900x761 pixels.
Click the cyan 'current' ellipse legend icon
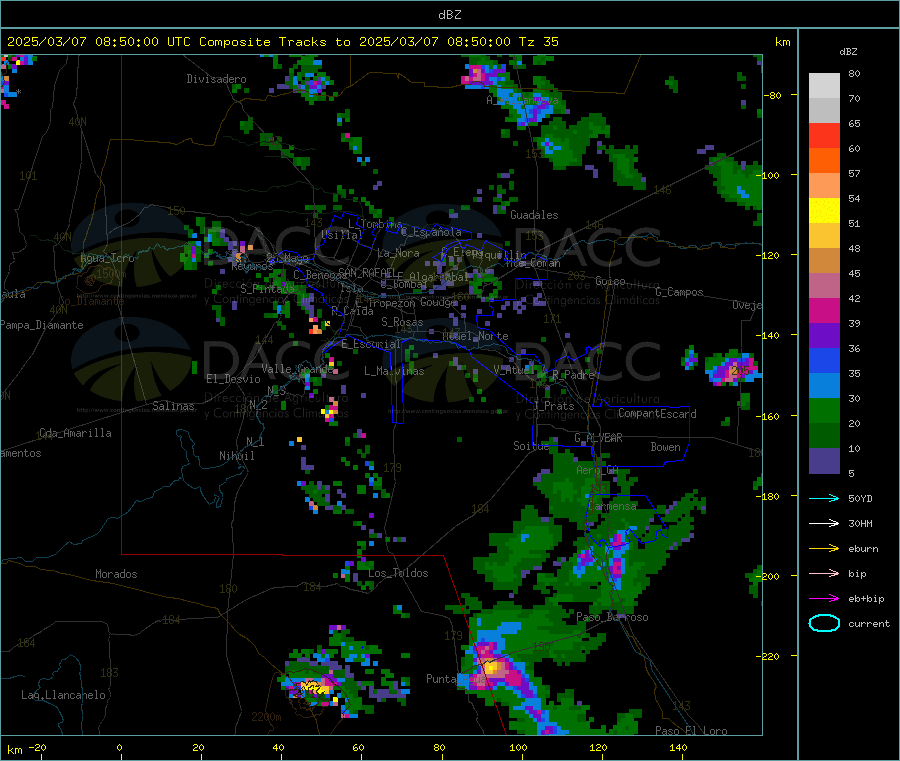(x=824, y=623)
